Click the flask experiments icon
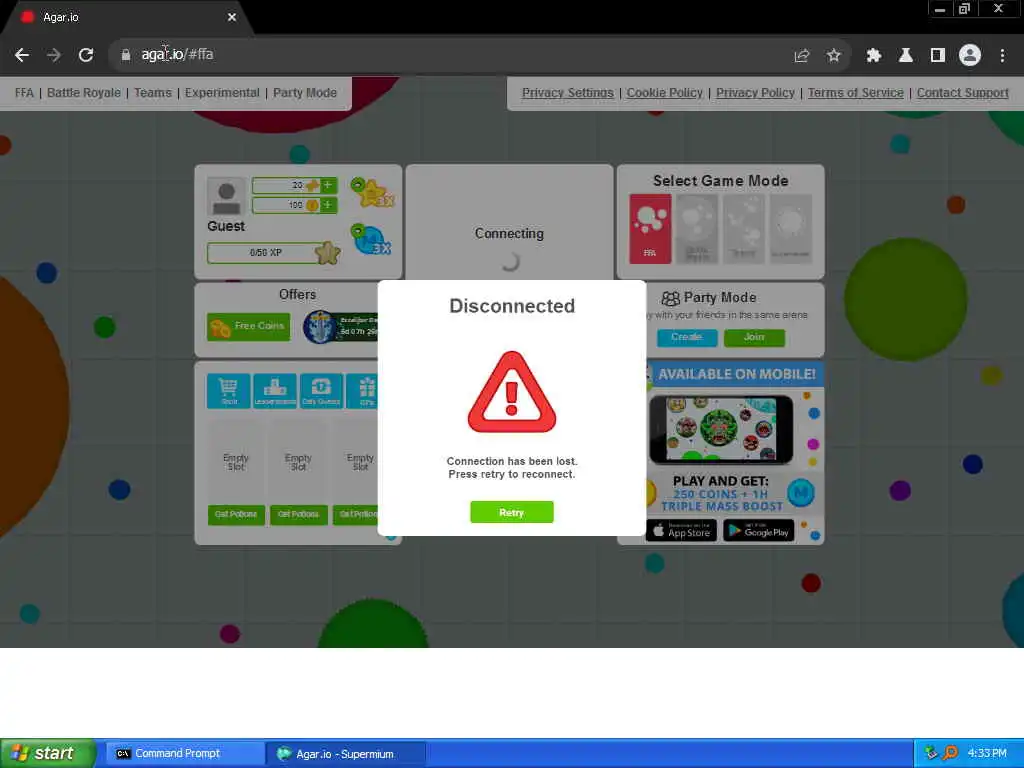Image resolution: width=1024 pixels, height=768 pixels. coord(905,56)
